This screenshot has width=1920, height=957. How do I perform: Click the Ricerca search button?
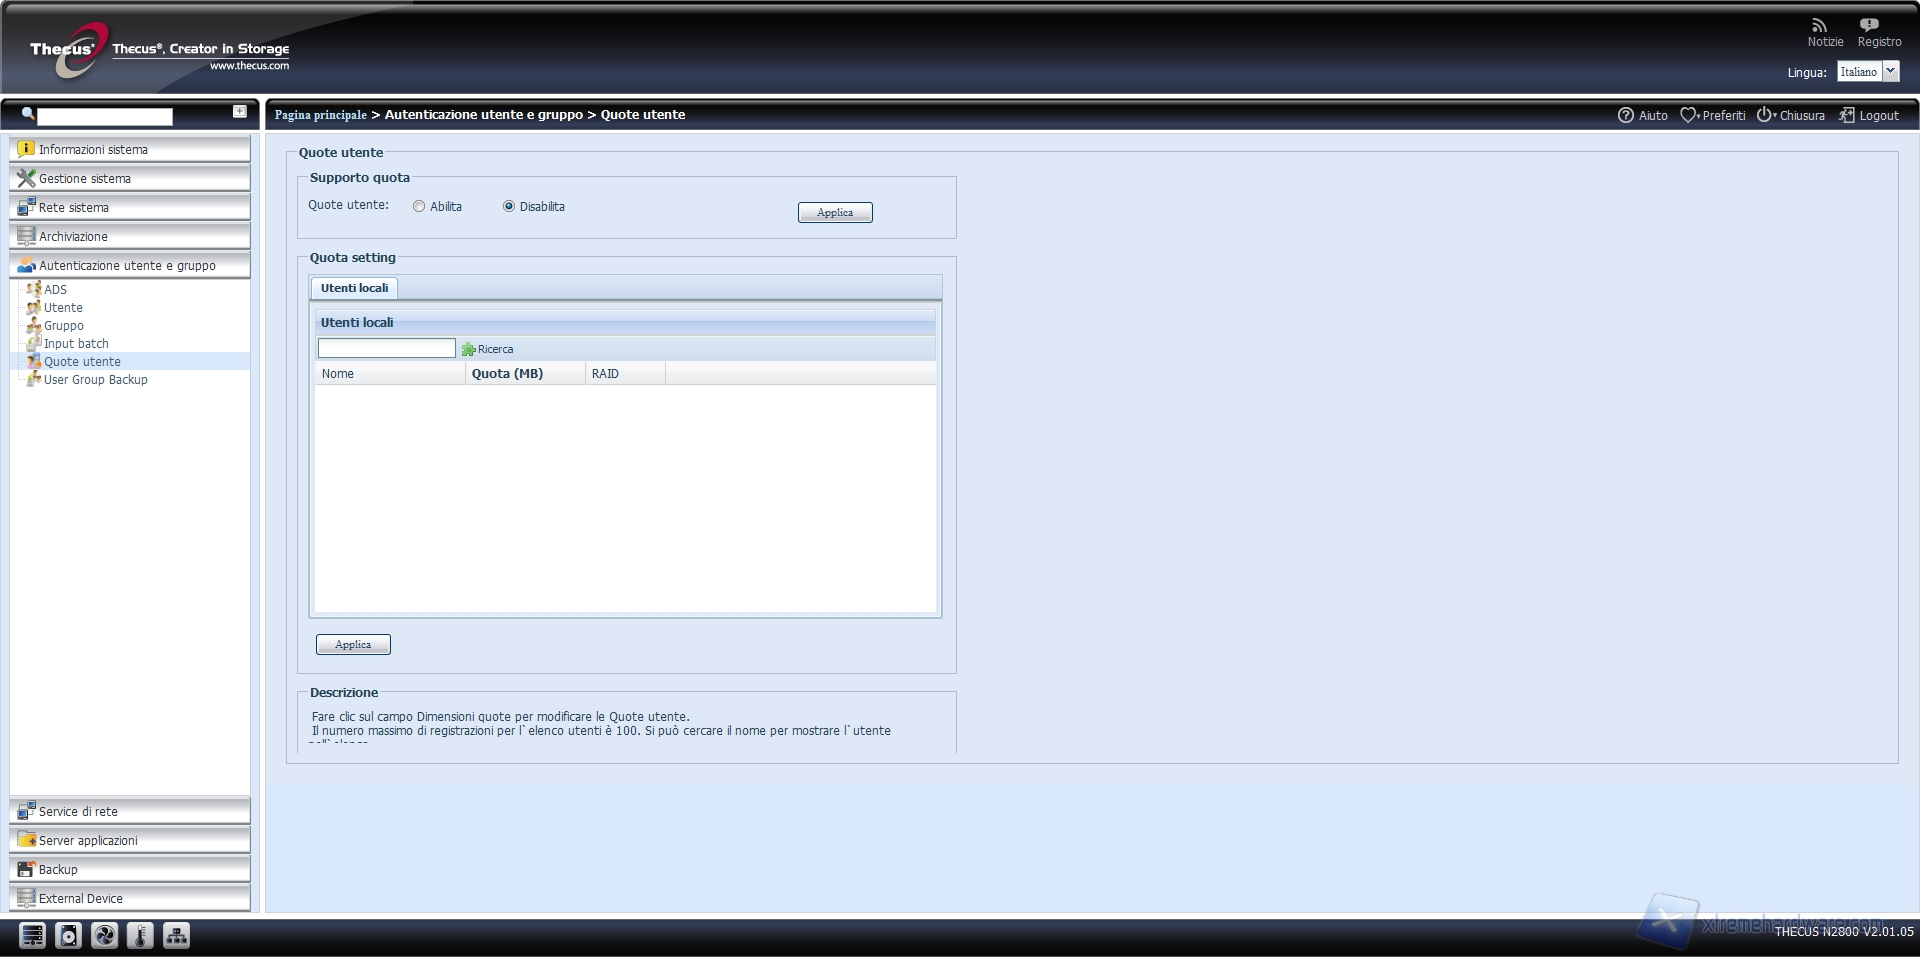tap(487, 349)
